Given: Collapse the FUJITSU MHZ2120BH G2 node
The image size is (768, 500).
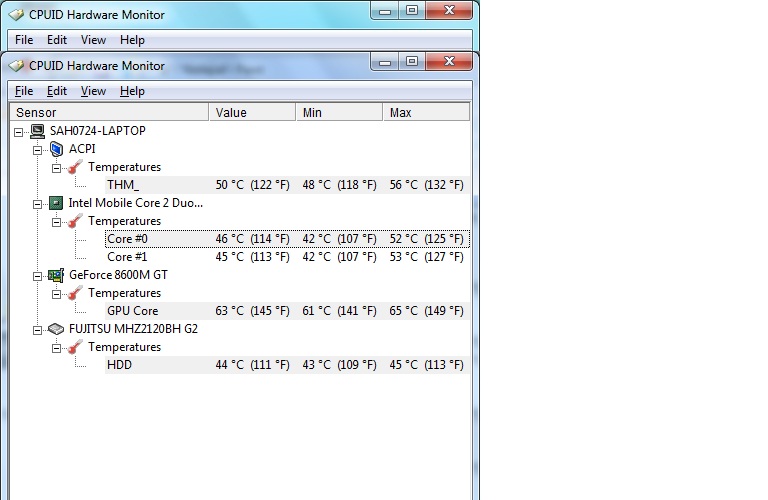Looking at the screenshot, I should point(37,330).
